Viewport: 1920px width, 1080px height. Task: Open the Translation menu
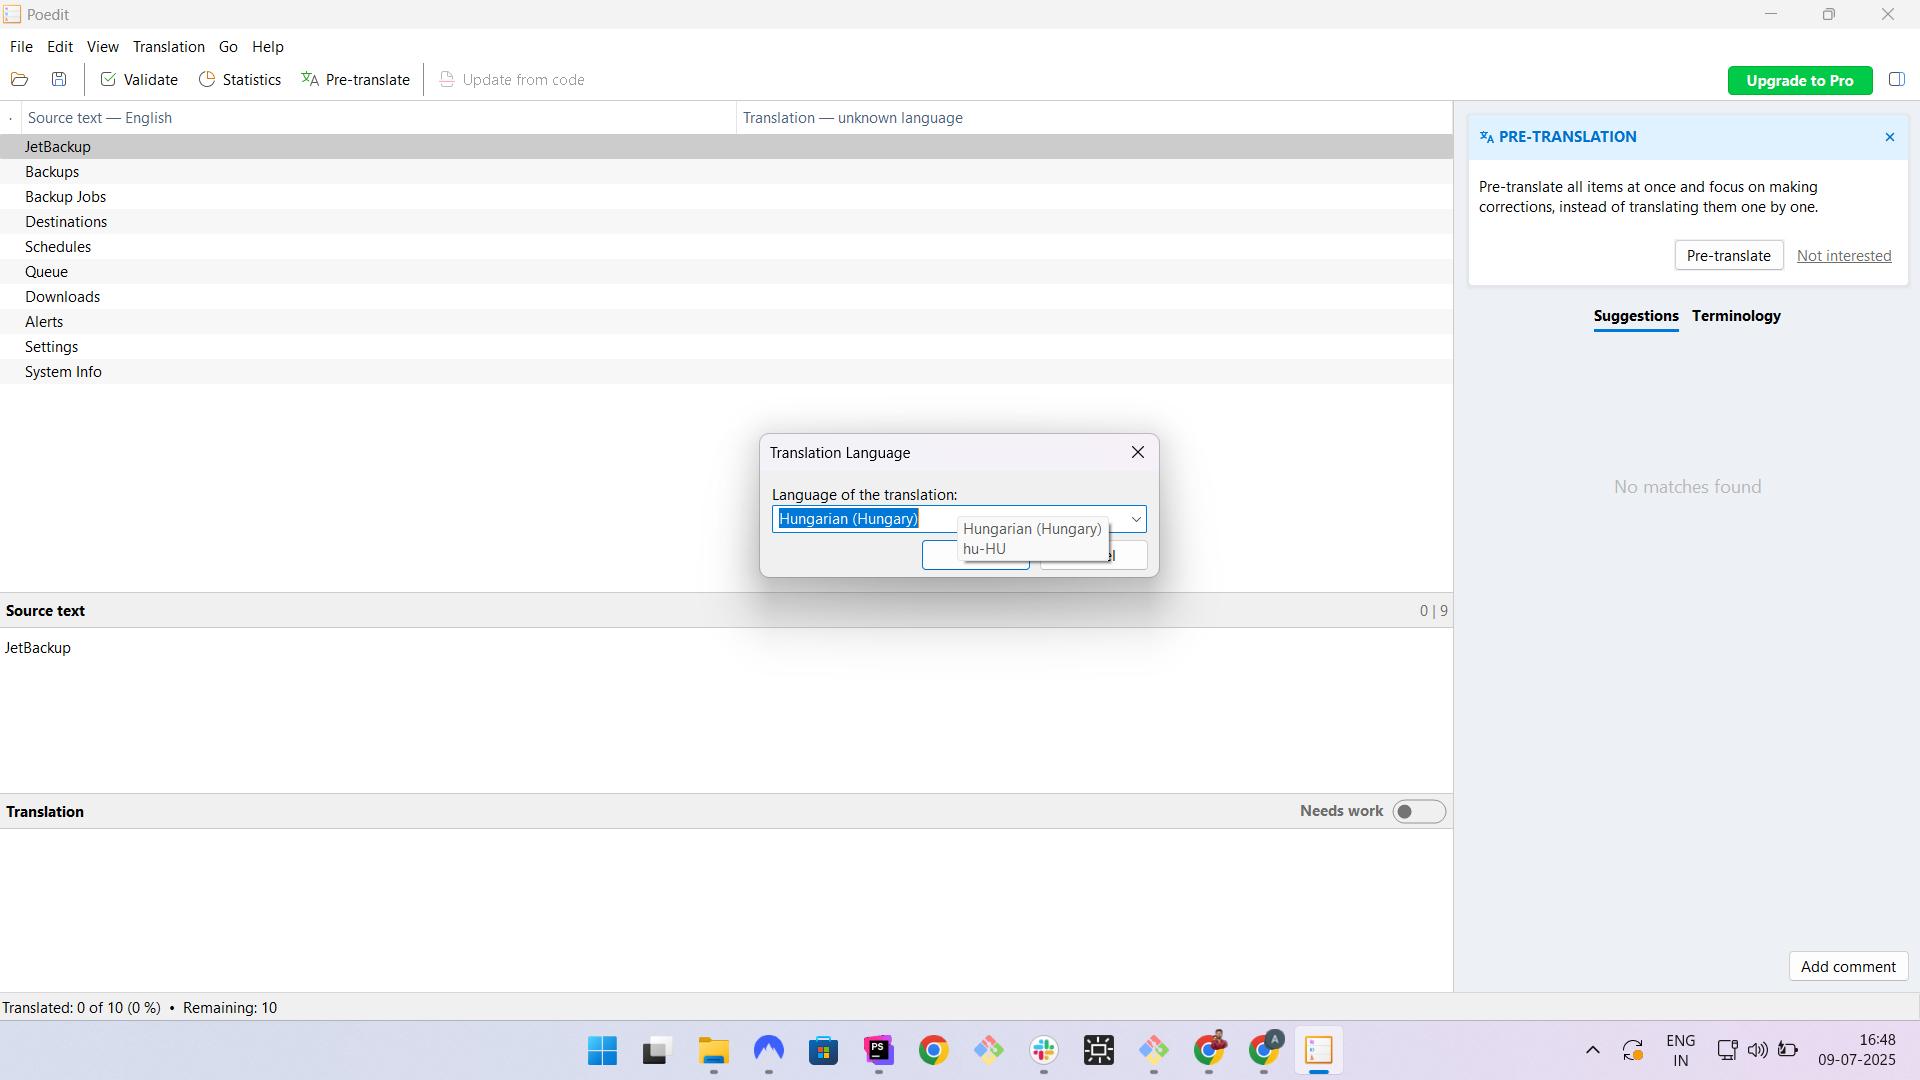pos(169,47)
